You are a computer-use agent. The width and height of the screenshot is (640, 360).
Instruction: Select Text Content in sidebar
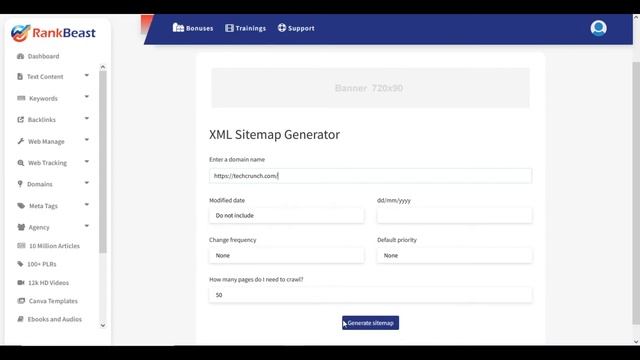click(x=45, y=77)
